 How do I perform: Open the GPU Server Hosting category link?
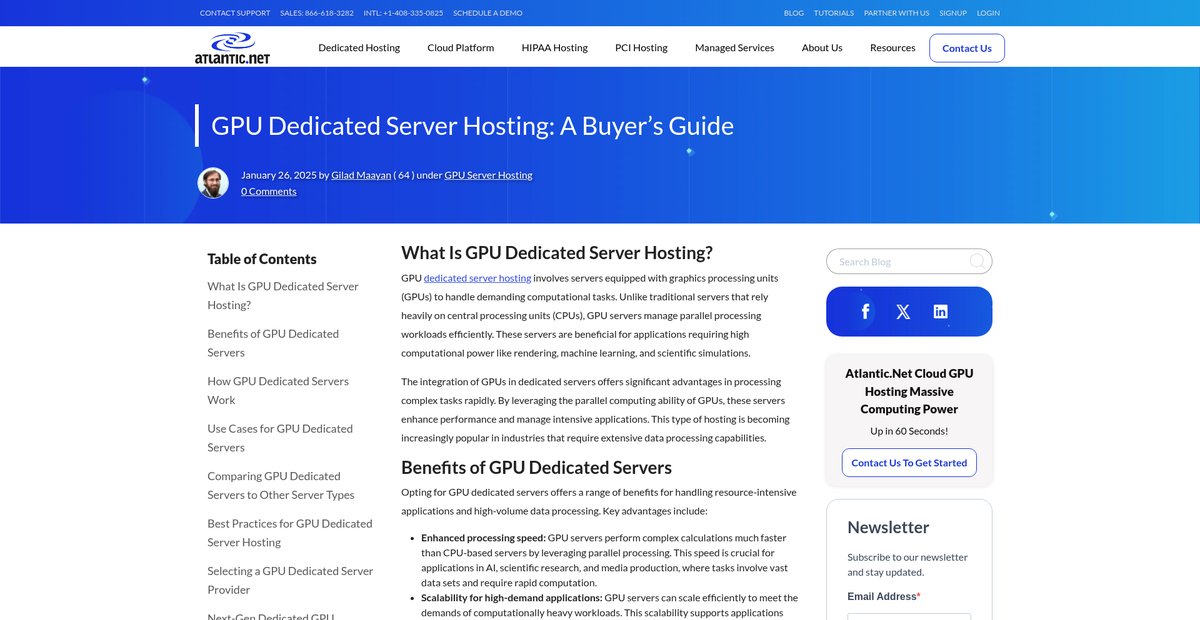click(x=488, y=175)
